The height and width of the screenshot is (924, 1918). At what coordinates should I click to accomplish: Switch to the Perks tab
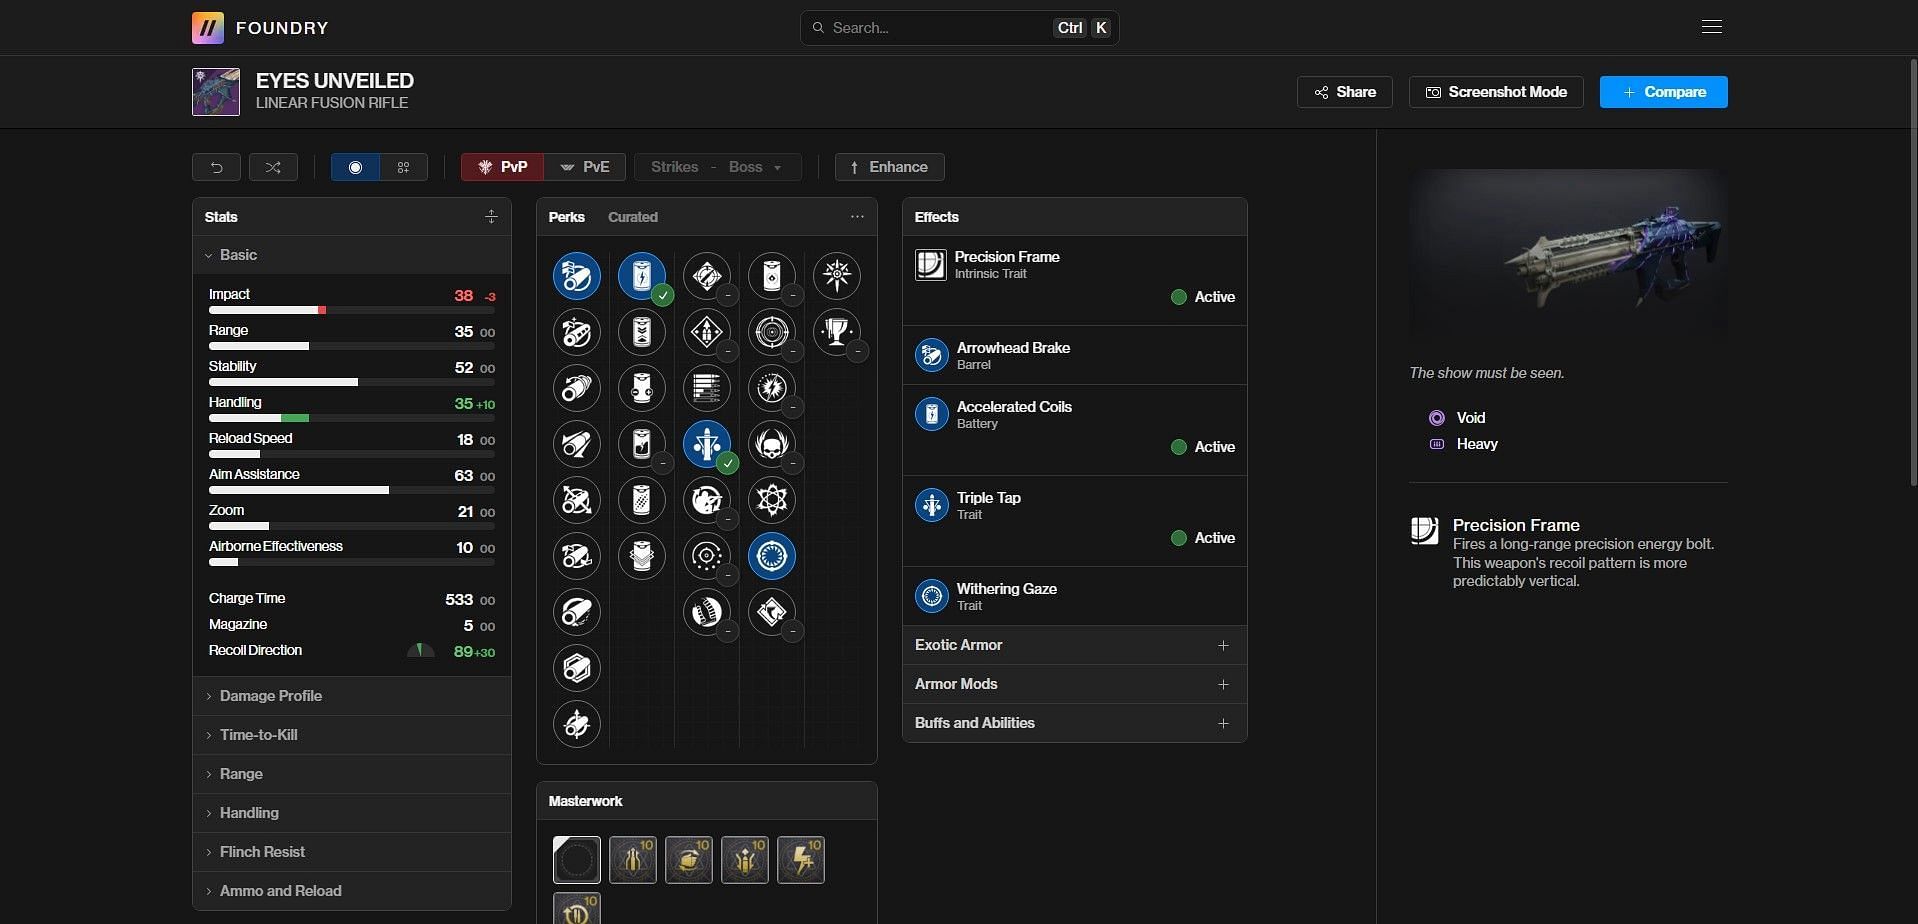click(566, 217)
